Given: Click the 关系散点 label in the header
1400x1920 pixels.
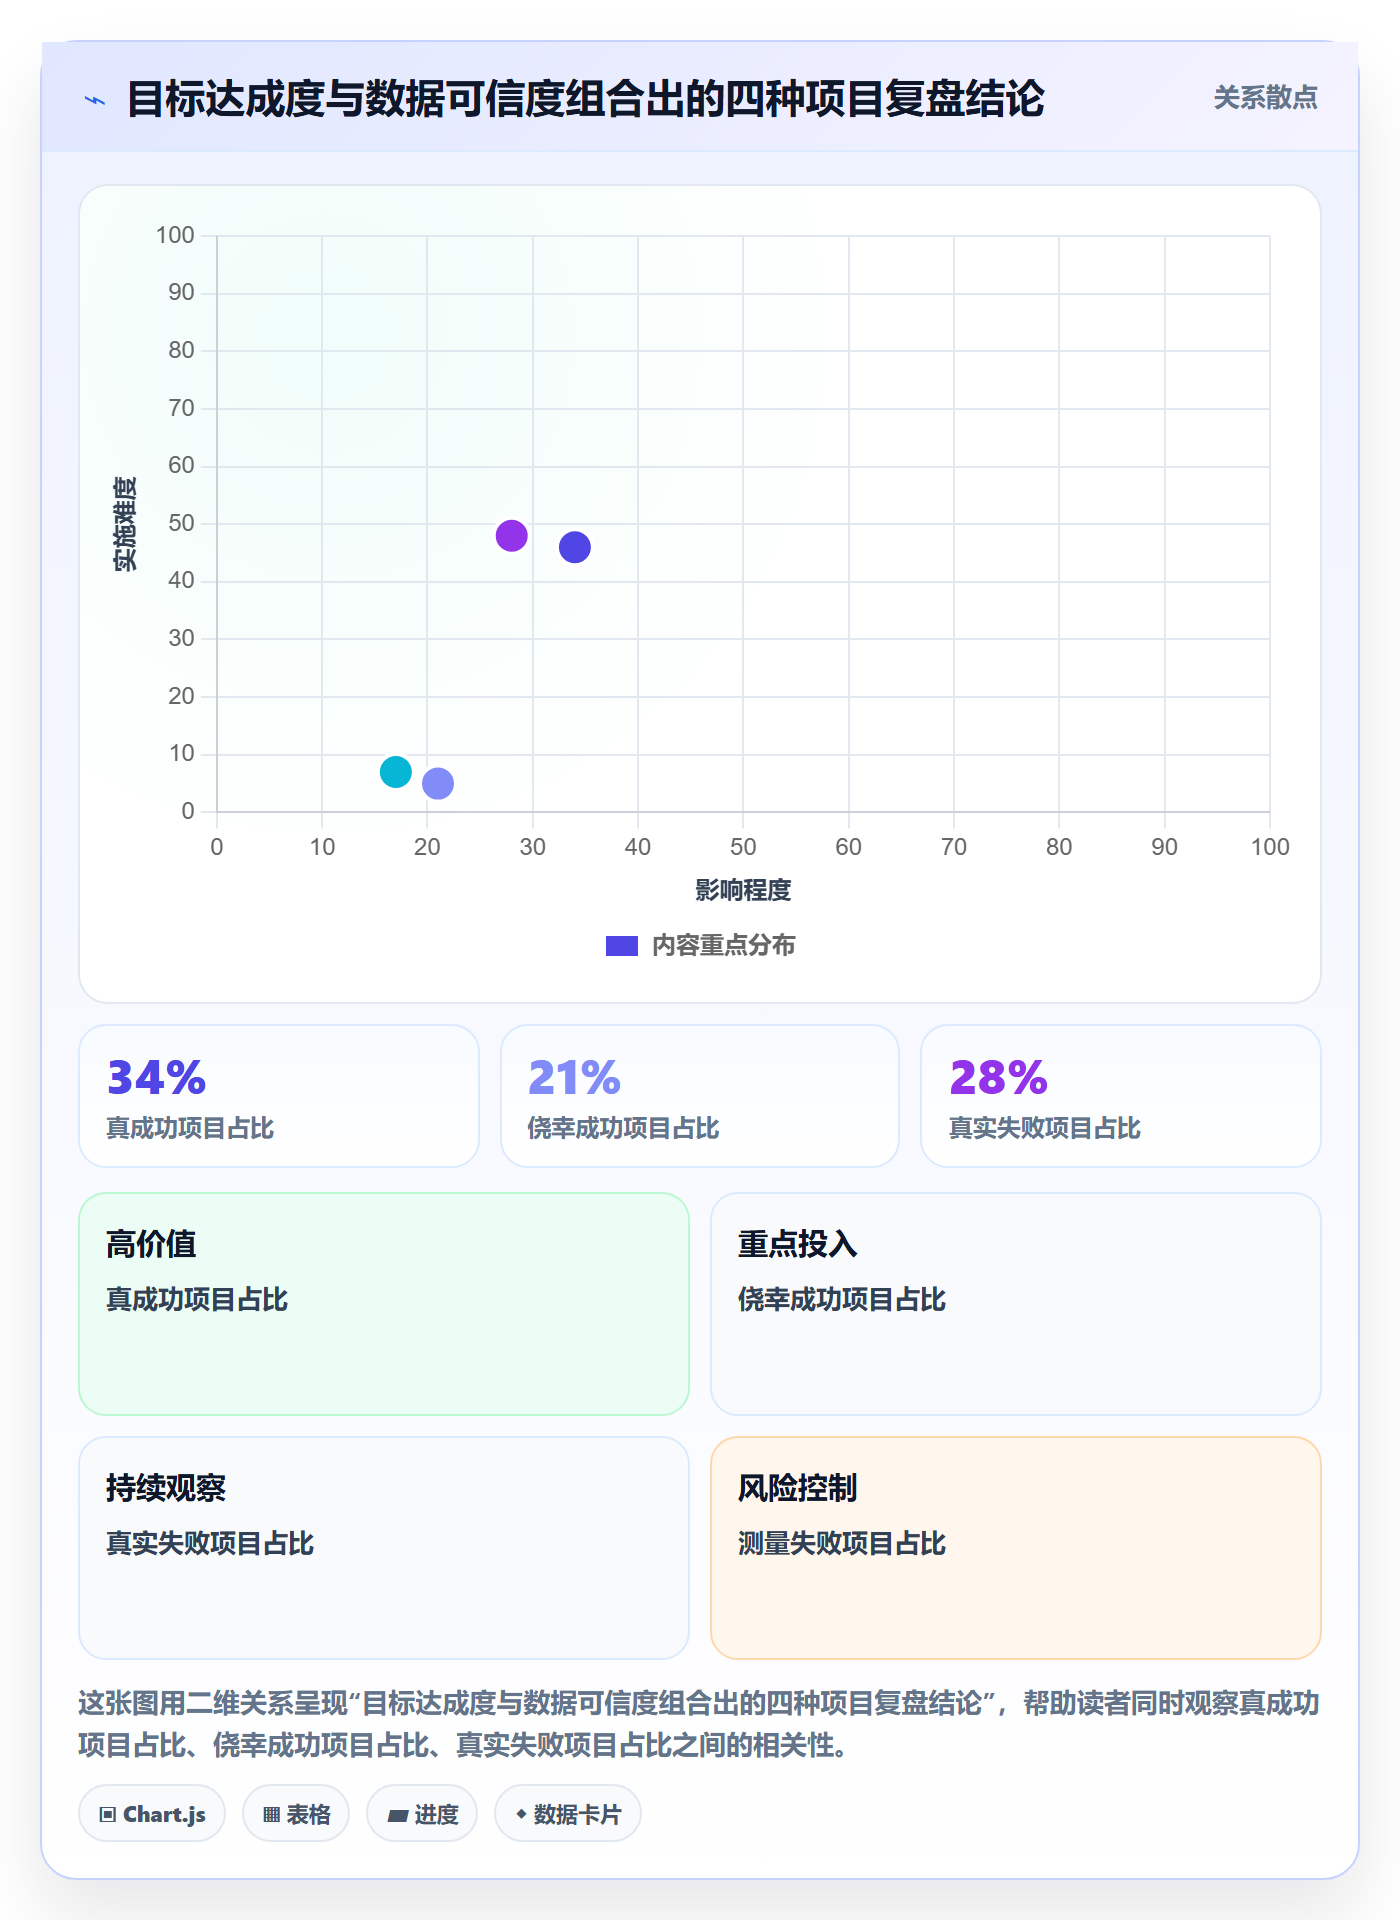Looking at the screenshot, I should [1265, 98].
